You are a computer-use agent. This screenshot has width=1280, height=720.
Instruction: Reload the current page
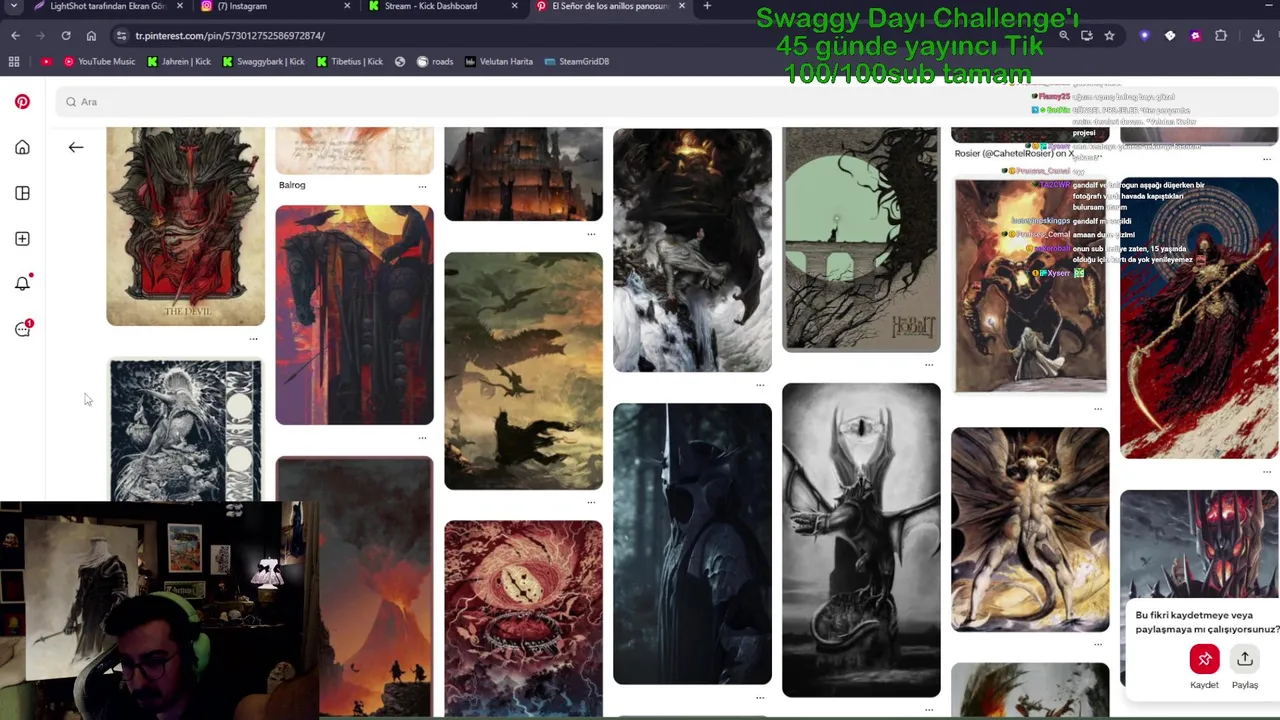(66, 36)
